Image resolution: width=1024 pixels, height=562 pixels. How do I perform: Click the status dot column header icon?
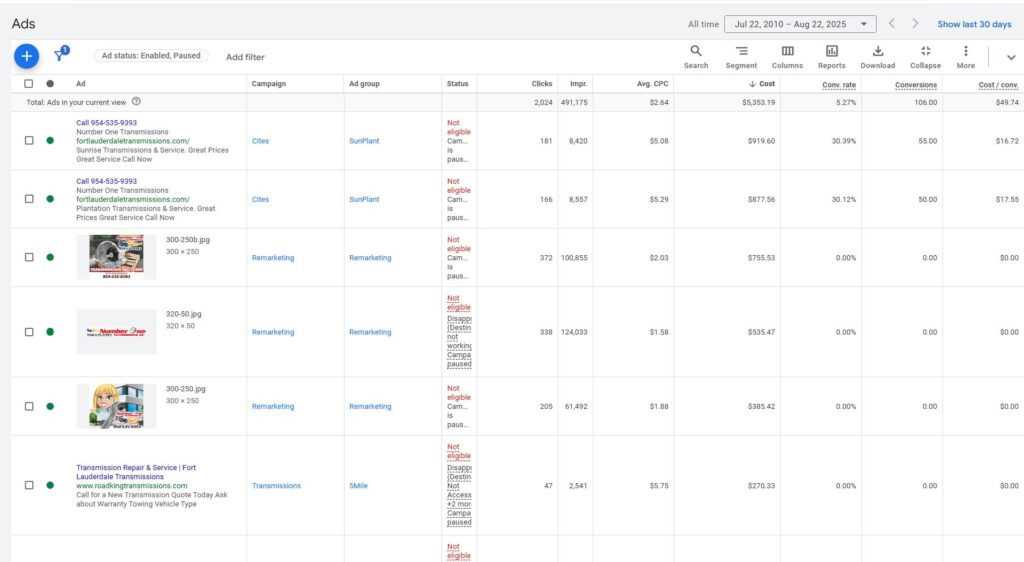click(50, 84)
